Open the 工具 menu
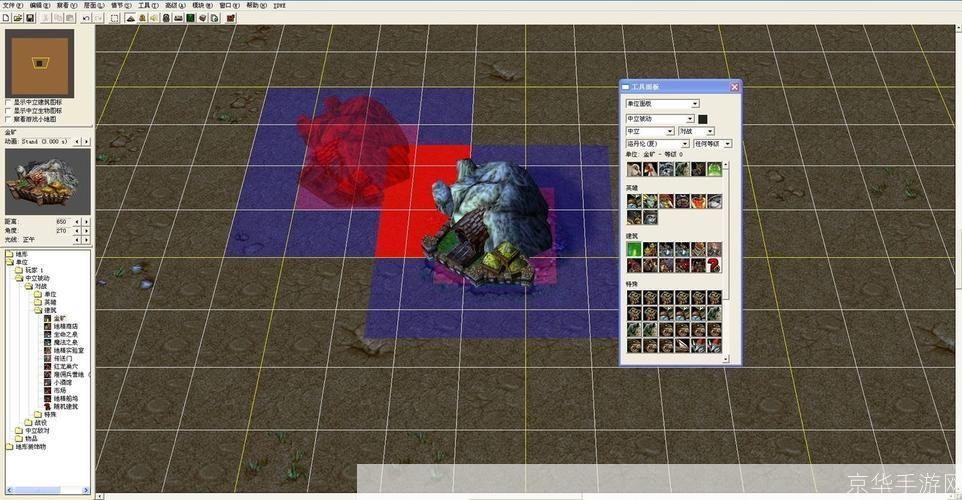 (148, 5)
